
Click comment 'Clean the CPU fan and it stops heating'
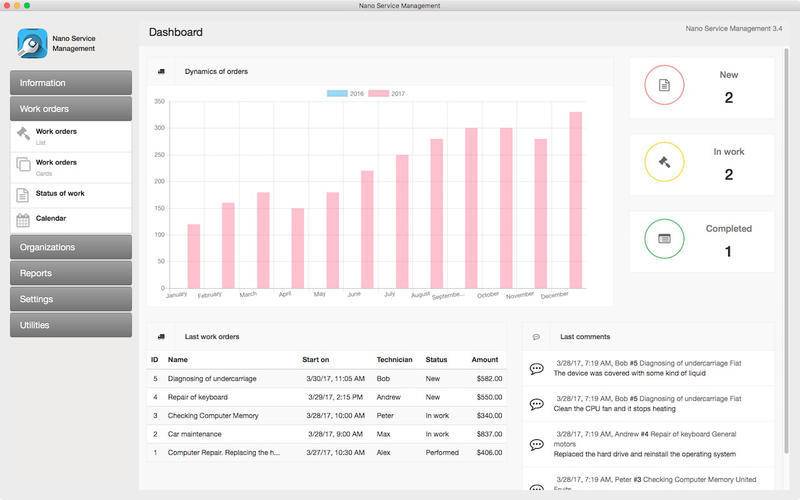614,409
